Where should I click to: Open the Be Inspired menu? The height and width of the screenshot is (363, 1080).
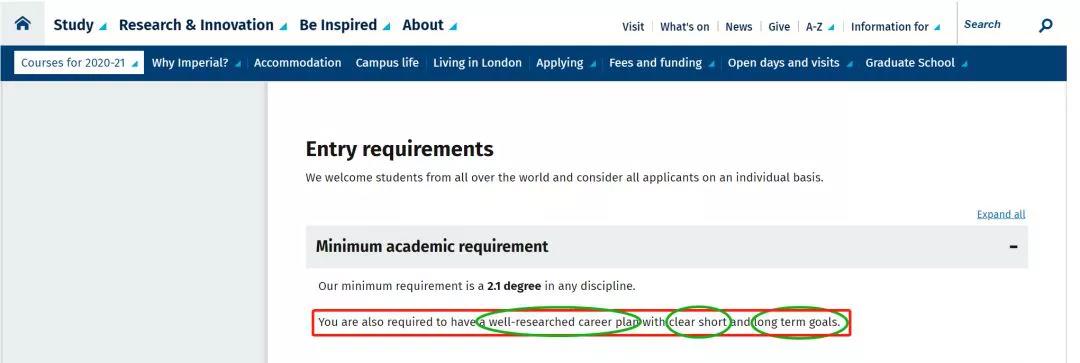[344, 25]
